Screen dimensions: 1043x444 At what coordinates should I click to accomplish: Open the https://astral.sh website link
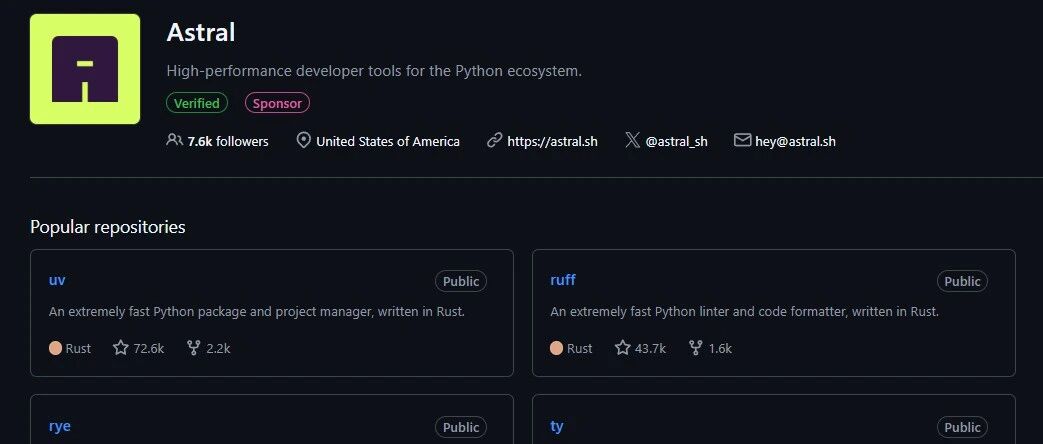pos(552,141)
